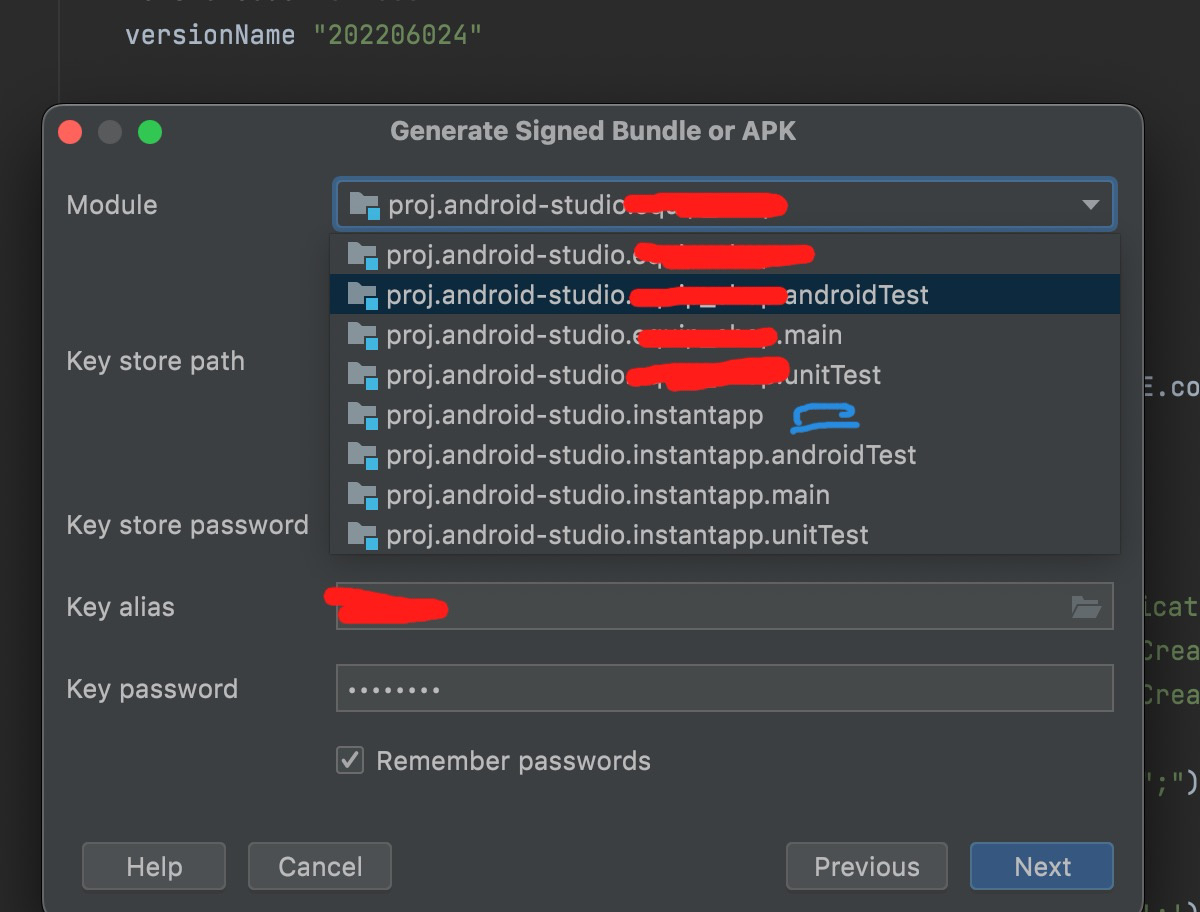This screenshot has width=1200, height=912.
Task: Close the dialog with the red button
Action: coord(70,132)
